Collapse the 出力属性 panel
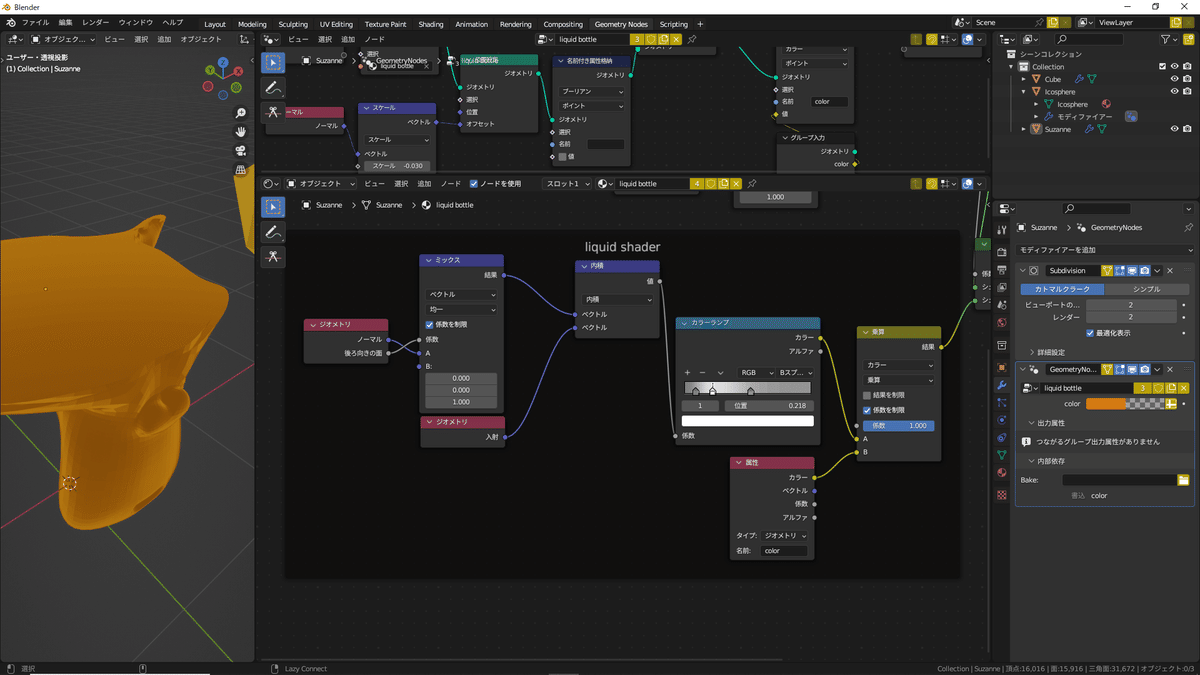The image size is (1200, 675). pos(1049,423)
